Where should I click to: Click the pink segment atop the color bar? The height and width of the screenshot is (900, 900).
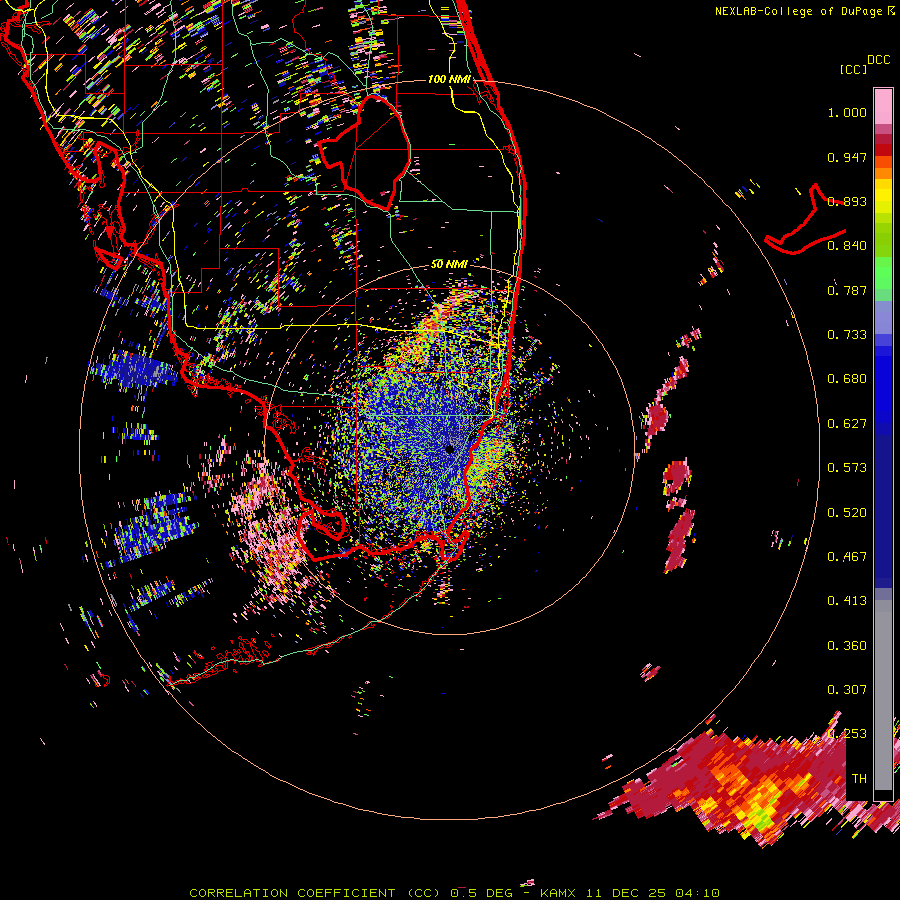point(883,106)
